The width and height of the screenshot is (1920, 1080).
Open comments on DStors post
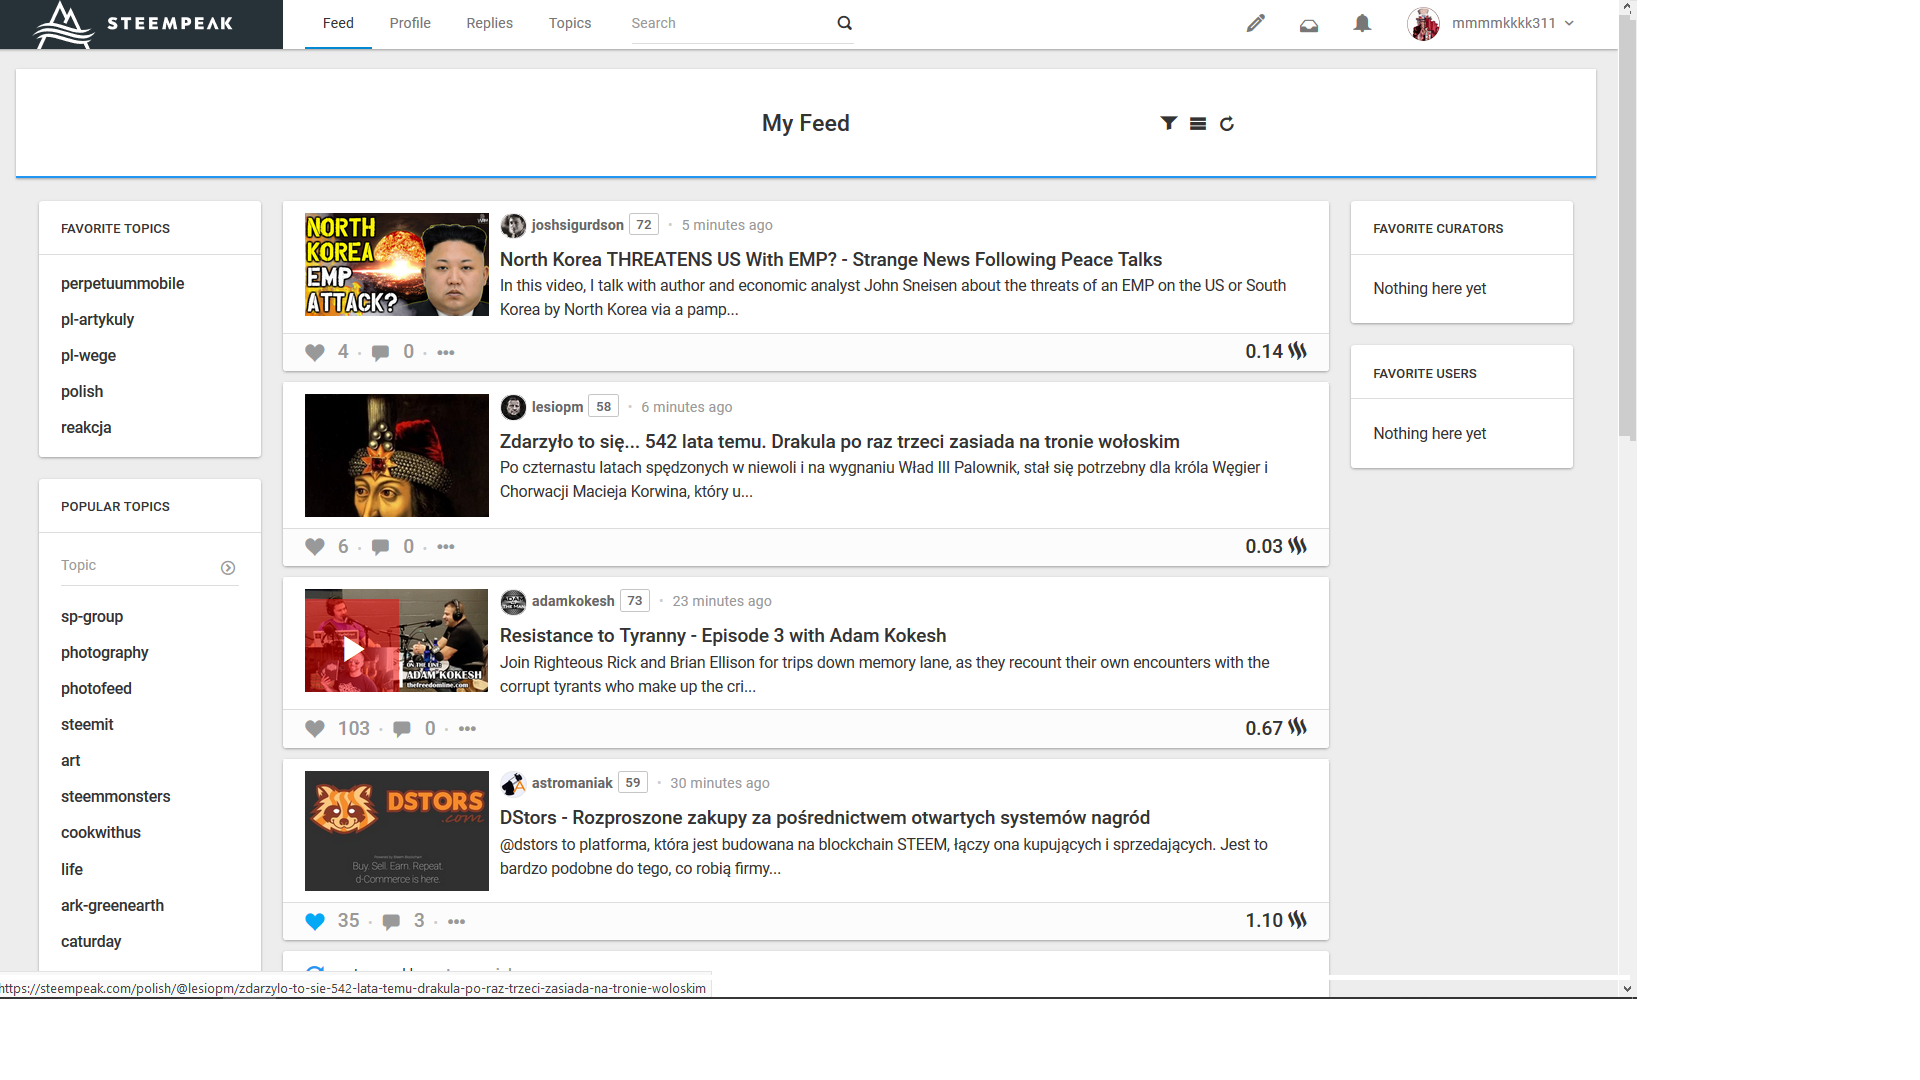pos(391,921)
